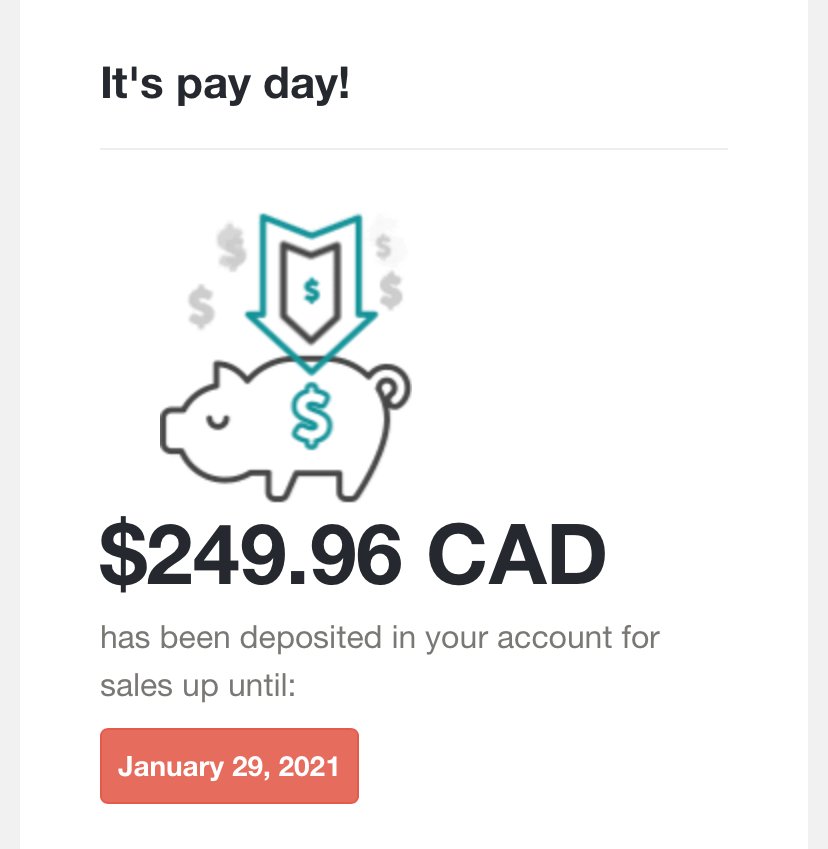Screen dimensions: 828x849
Task: Click the piggy bank illustration
Action: tap(285, 429)
